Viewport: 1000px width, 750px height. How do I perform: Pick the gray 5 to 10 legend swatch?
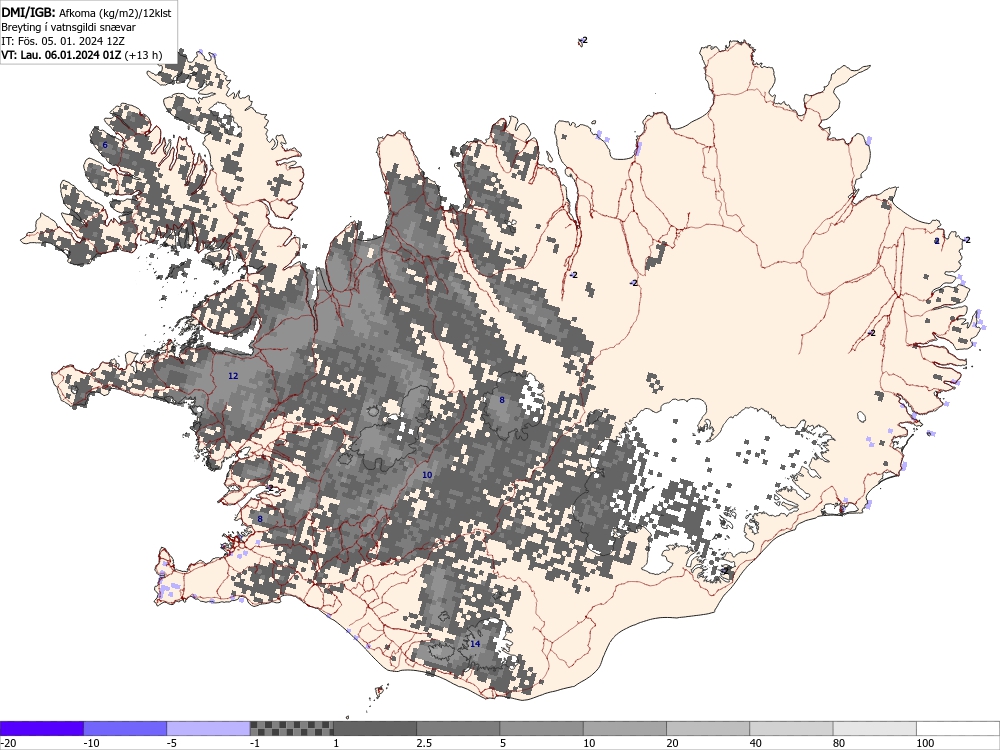click(x=541, y=728)
